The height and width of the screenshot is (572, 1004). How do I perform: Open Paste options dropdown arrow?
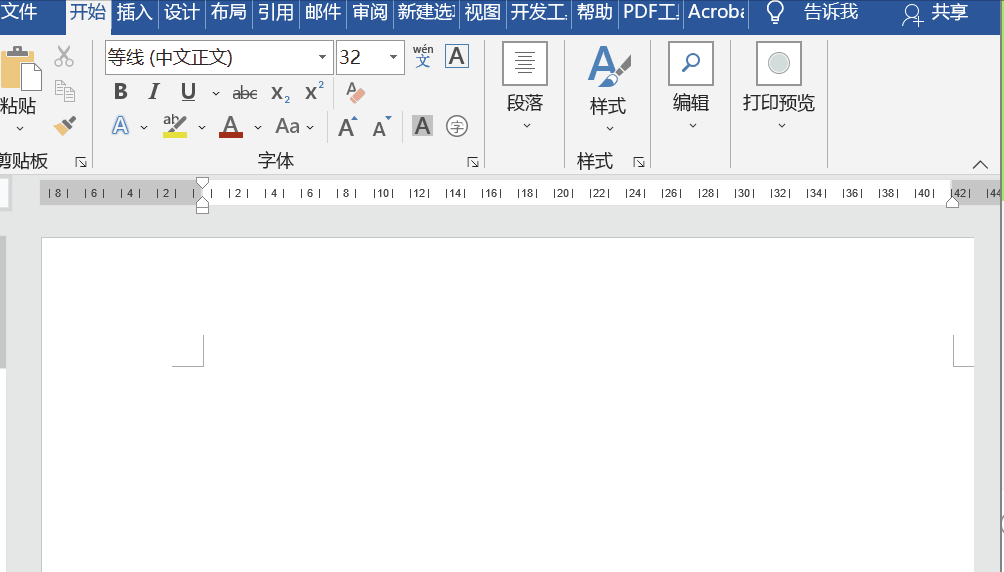pyautogui.click(x=20, y=129)
